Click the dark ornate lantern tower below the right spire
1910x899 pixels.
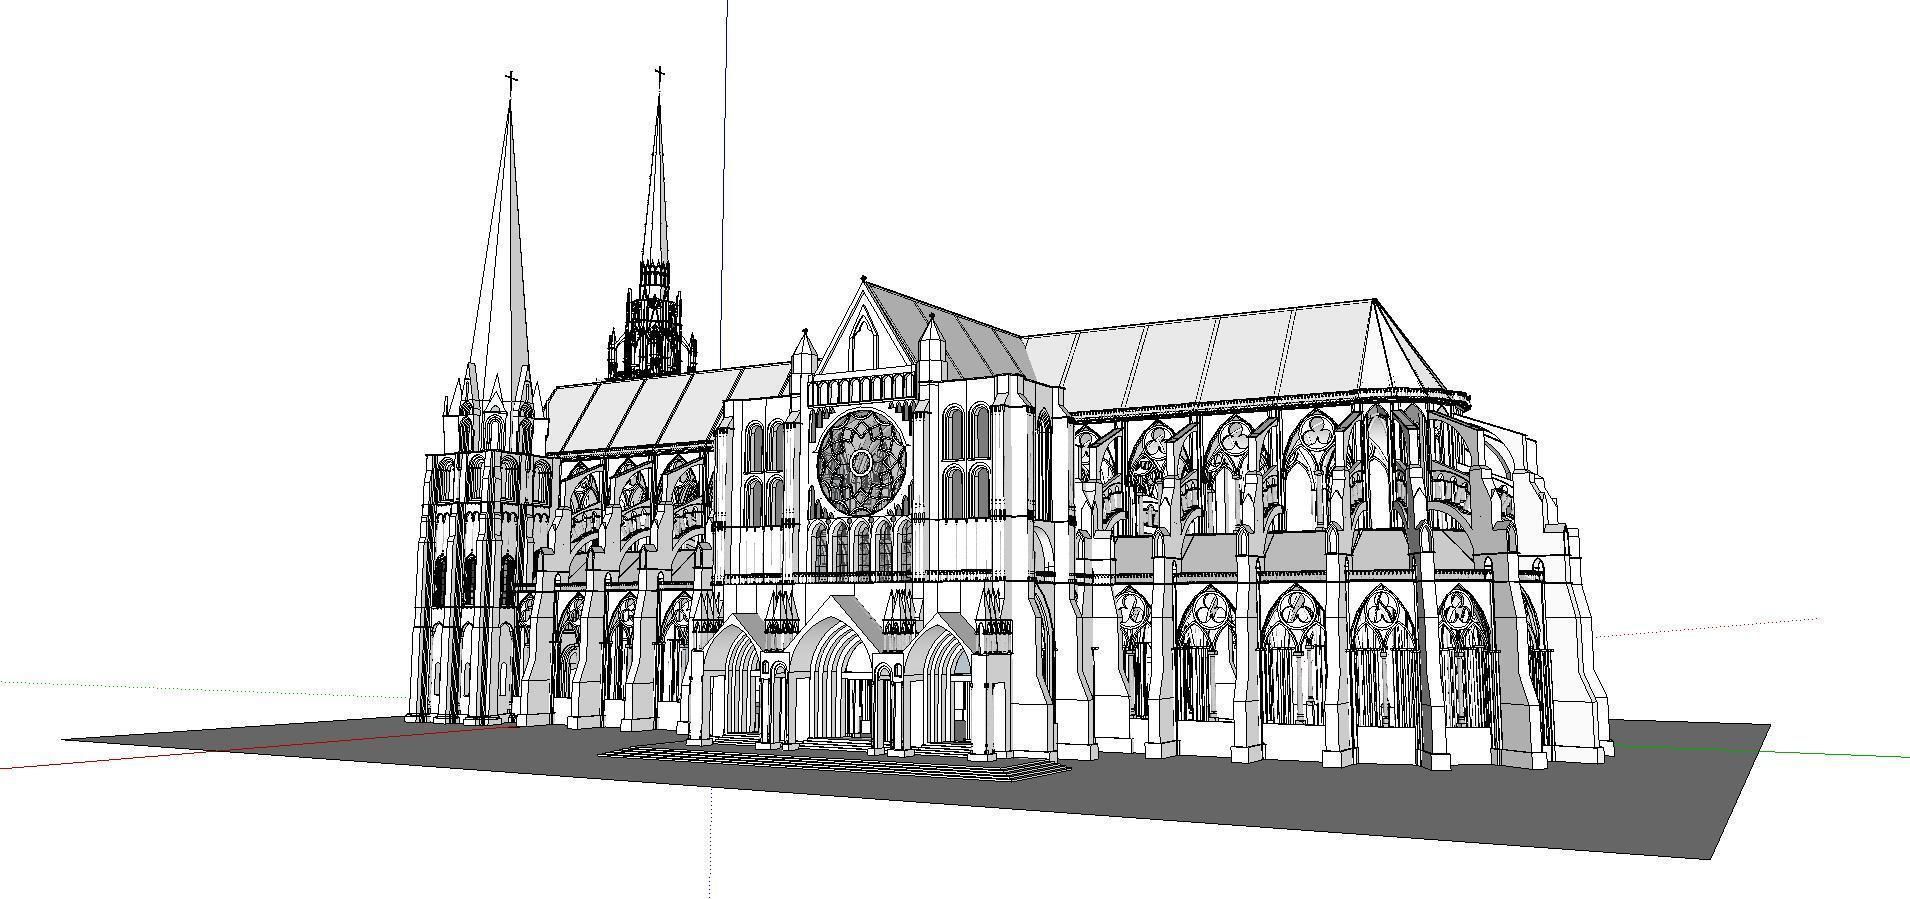[x=651, y=320]
